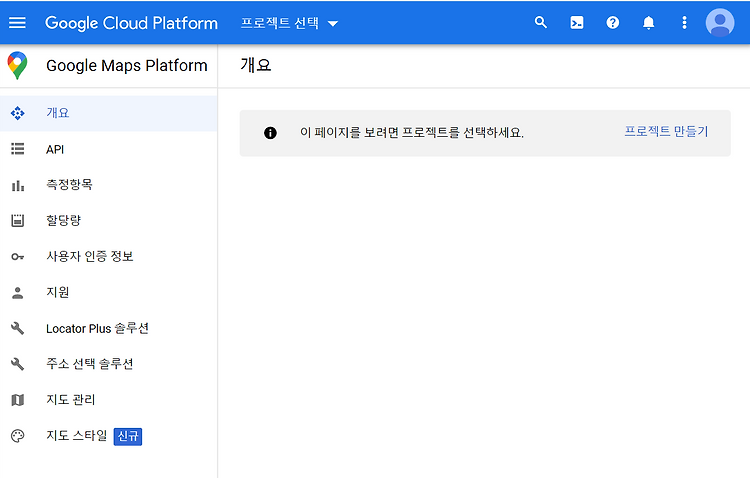Click the 할당량 quota icon
Viewport: 750px width, 478px height.
tap(18, 221)
